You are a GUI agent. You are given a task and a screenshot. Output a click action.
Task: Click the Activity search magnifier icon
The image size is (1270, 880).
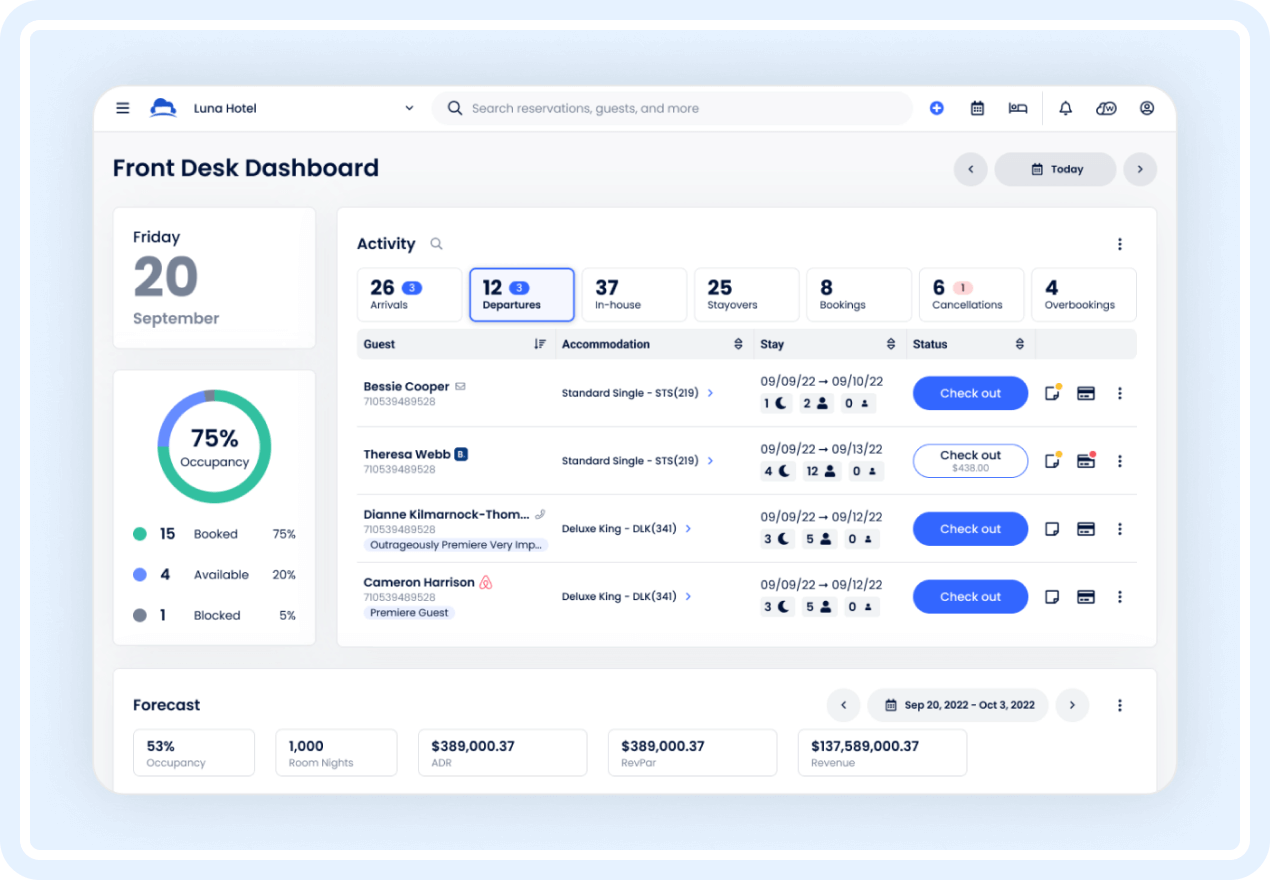[x=436, y=243]
